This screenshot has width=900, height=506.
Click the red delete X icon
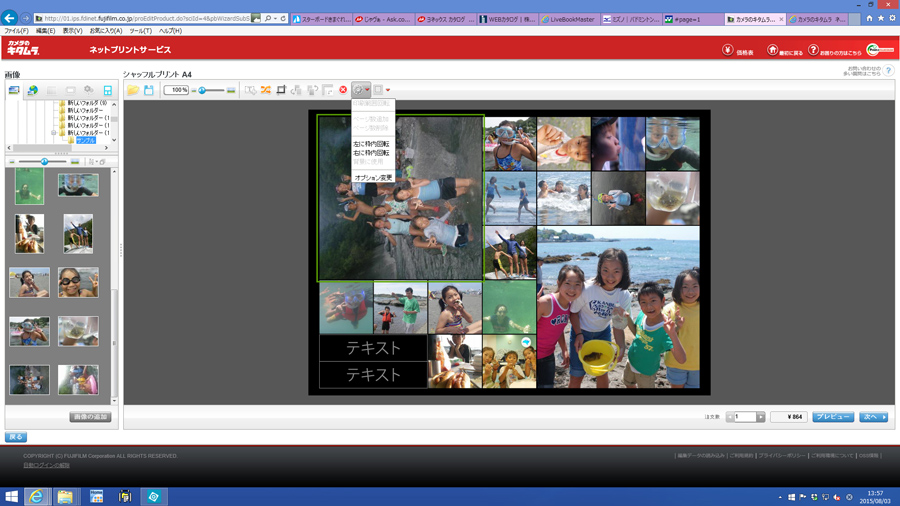(x=343, y=90)
